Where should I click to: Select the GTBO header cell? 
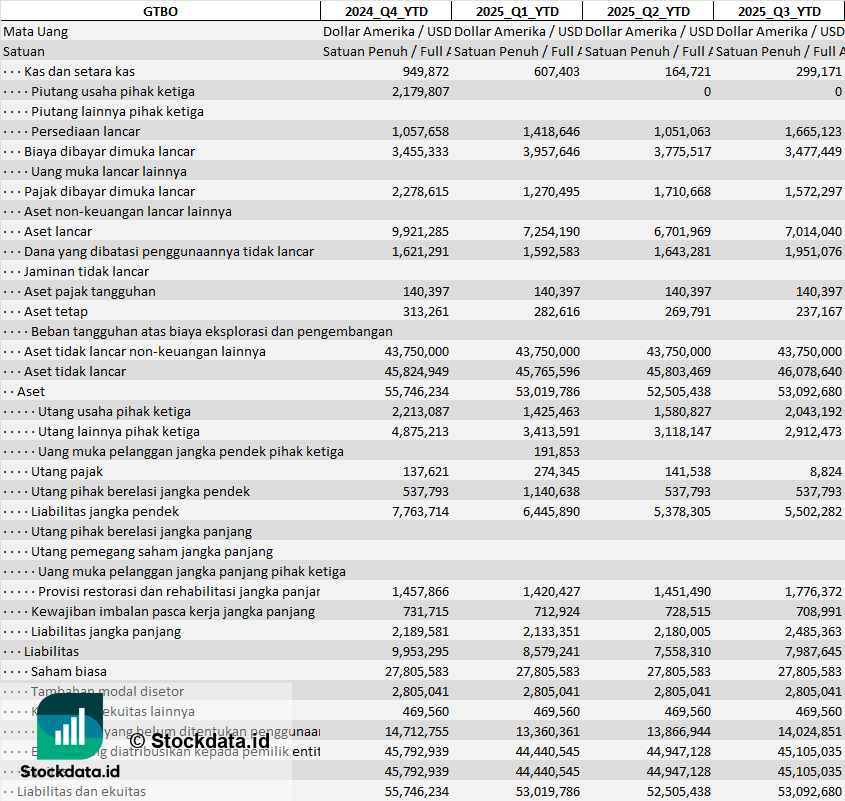click(x=160, y=11)
